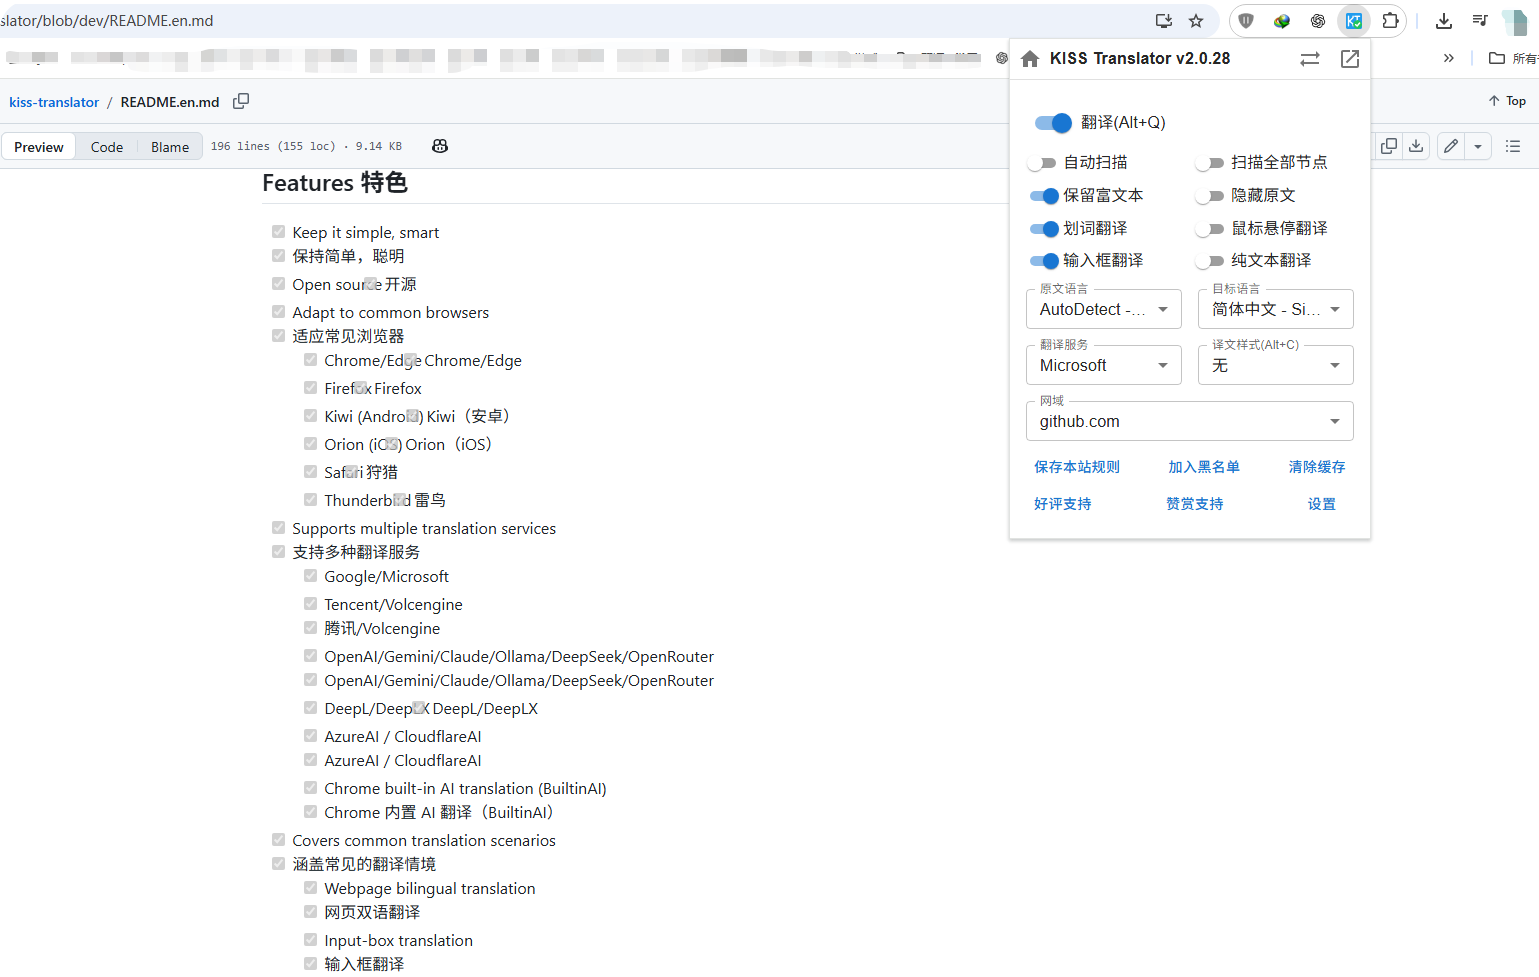This screenshot has width=1539, height=977.
Task: Click the install app icon in address bar
Action: [x=1163, y=21]
